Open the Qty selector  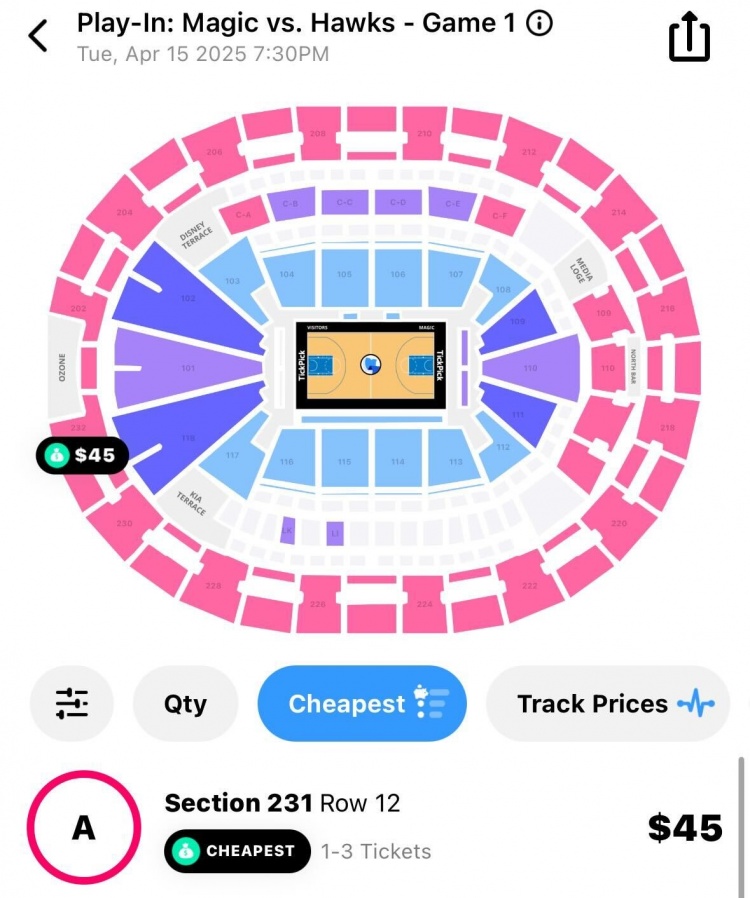tap(185, 703)
